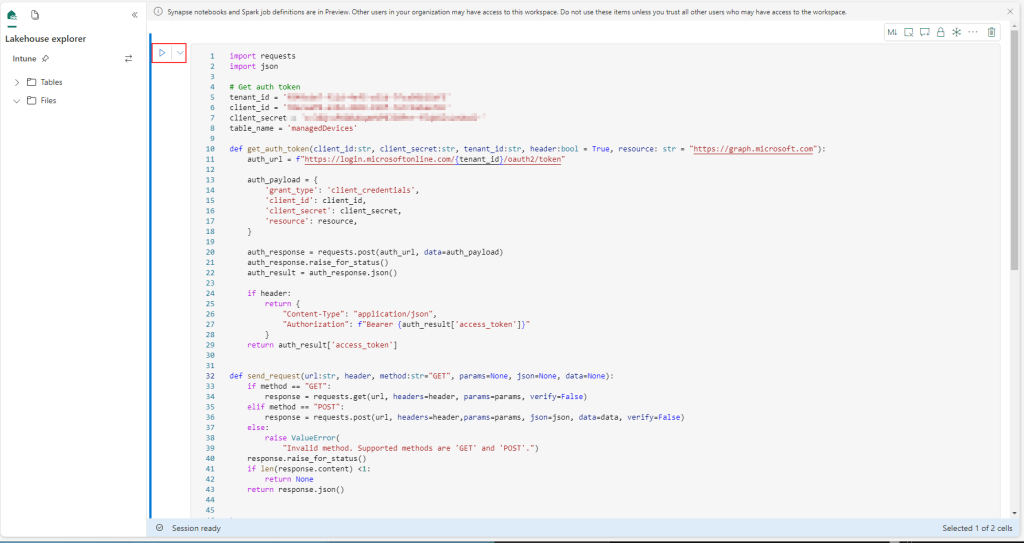Open more cell options ellipsis

973,32
